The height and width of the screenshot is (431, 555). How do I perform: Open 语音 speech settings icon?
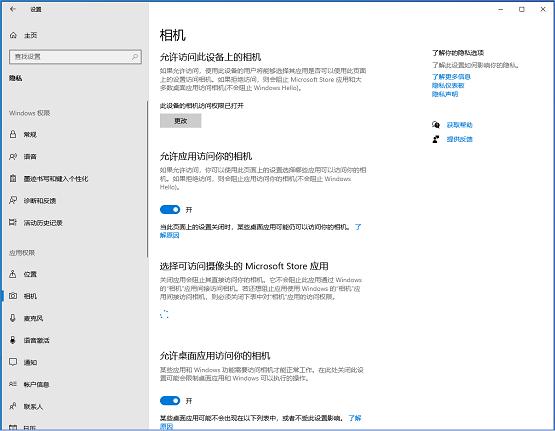point(13,156)
